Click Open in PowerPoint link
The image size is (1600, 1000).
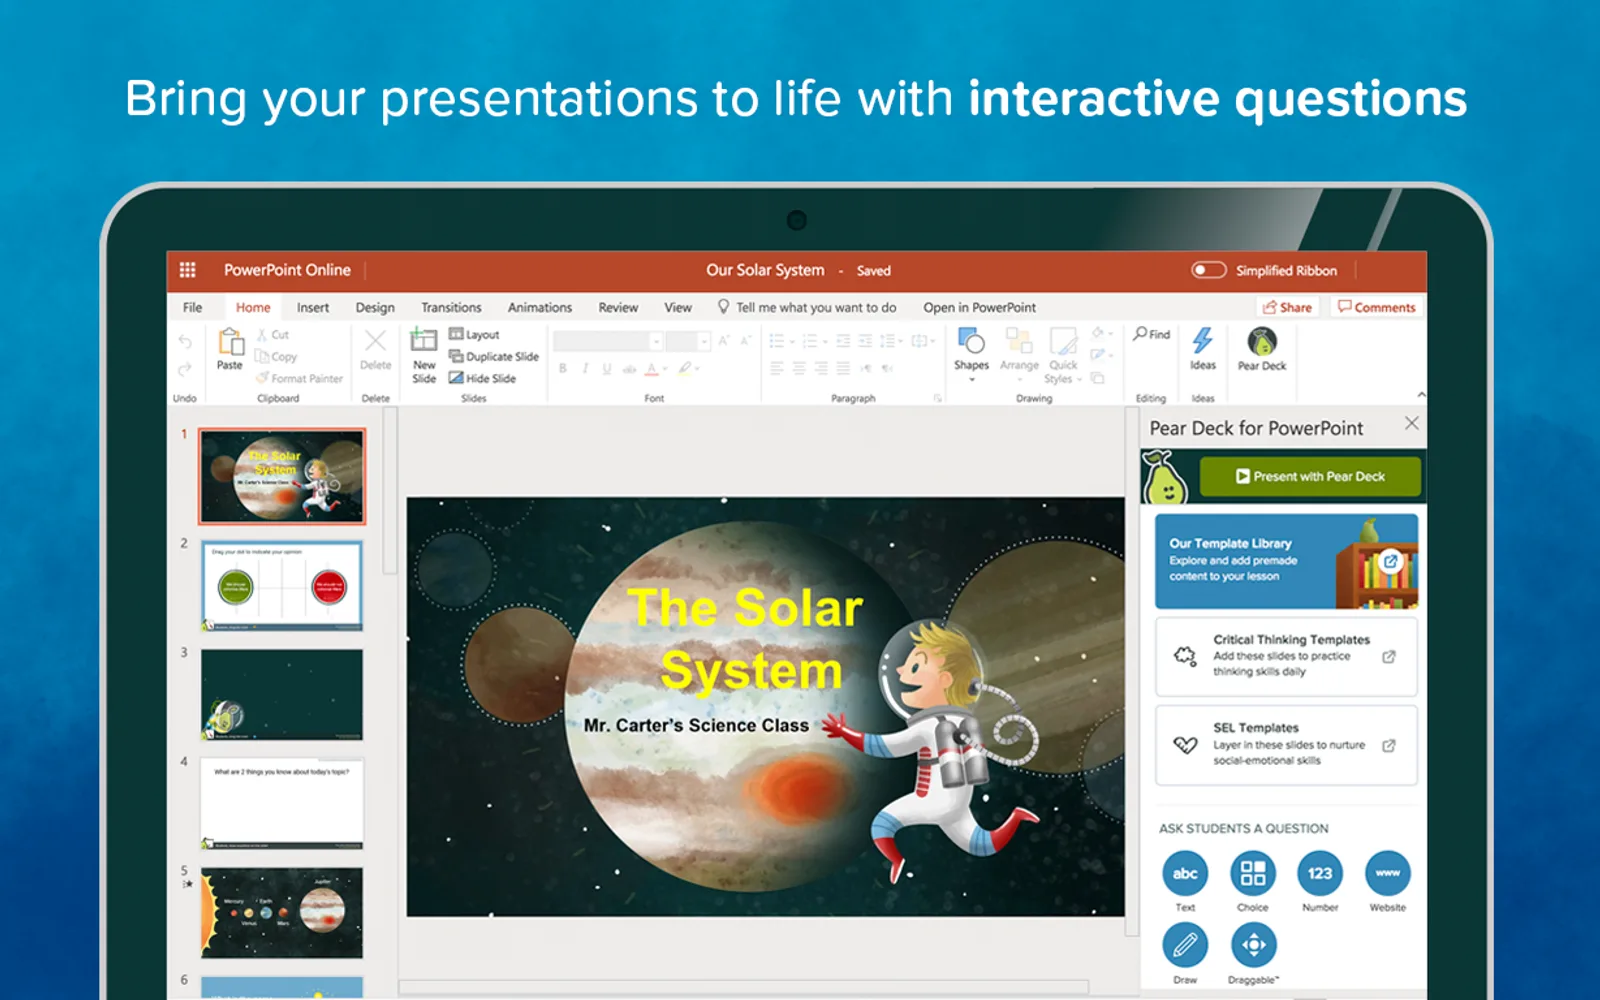[979, 307]
